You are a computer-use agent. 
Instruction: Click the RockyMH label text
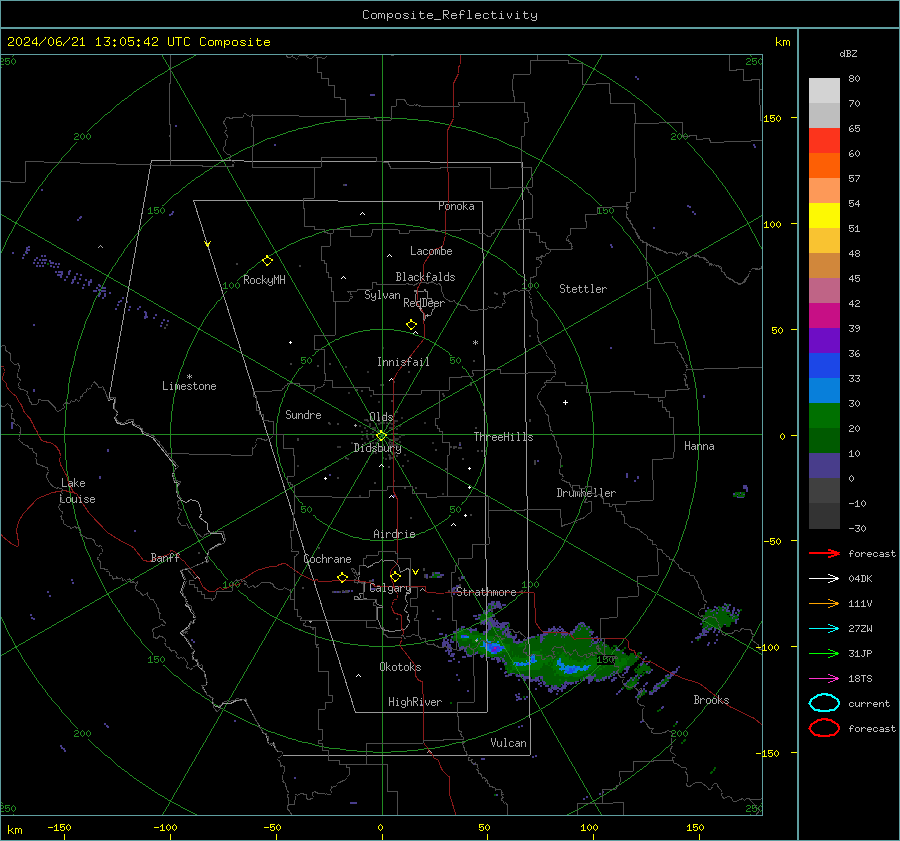pyautogui.click(x=264, y=280)
